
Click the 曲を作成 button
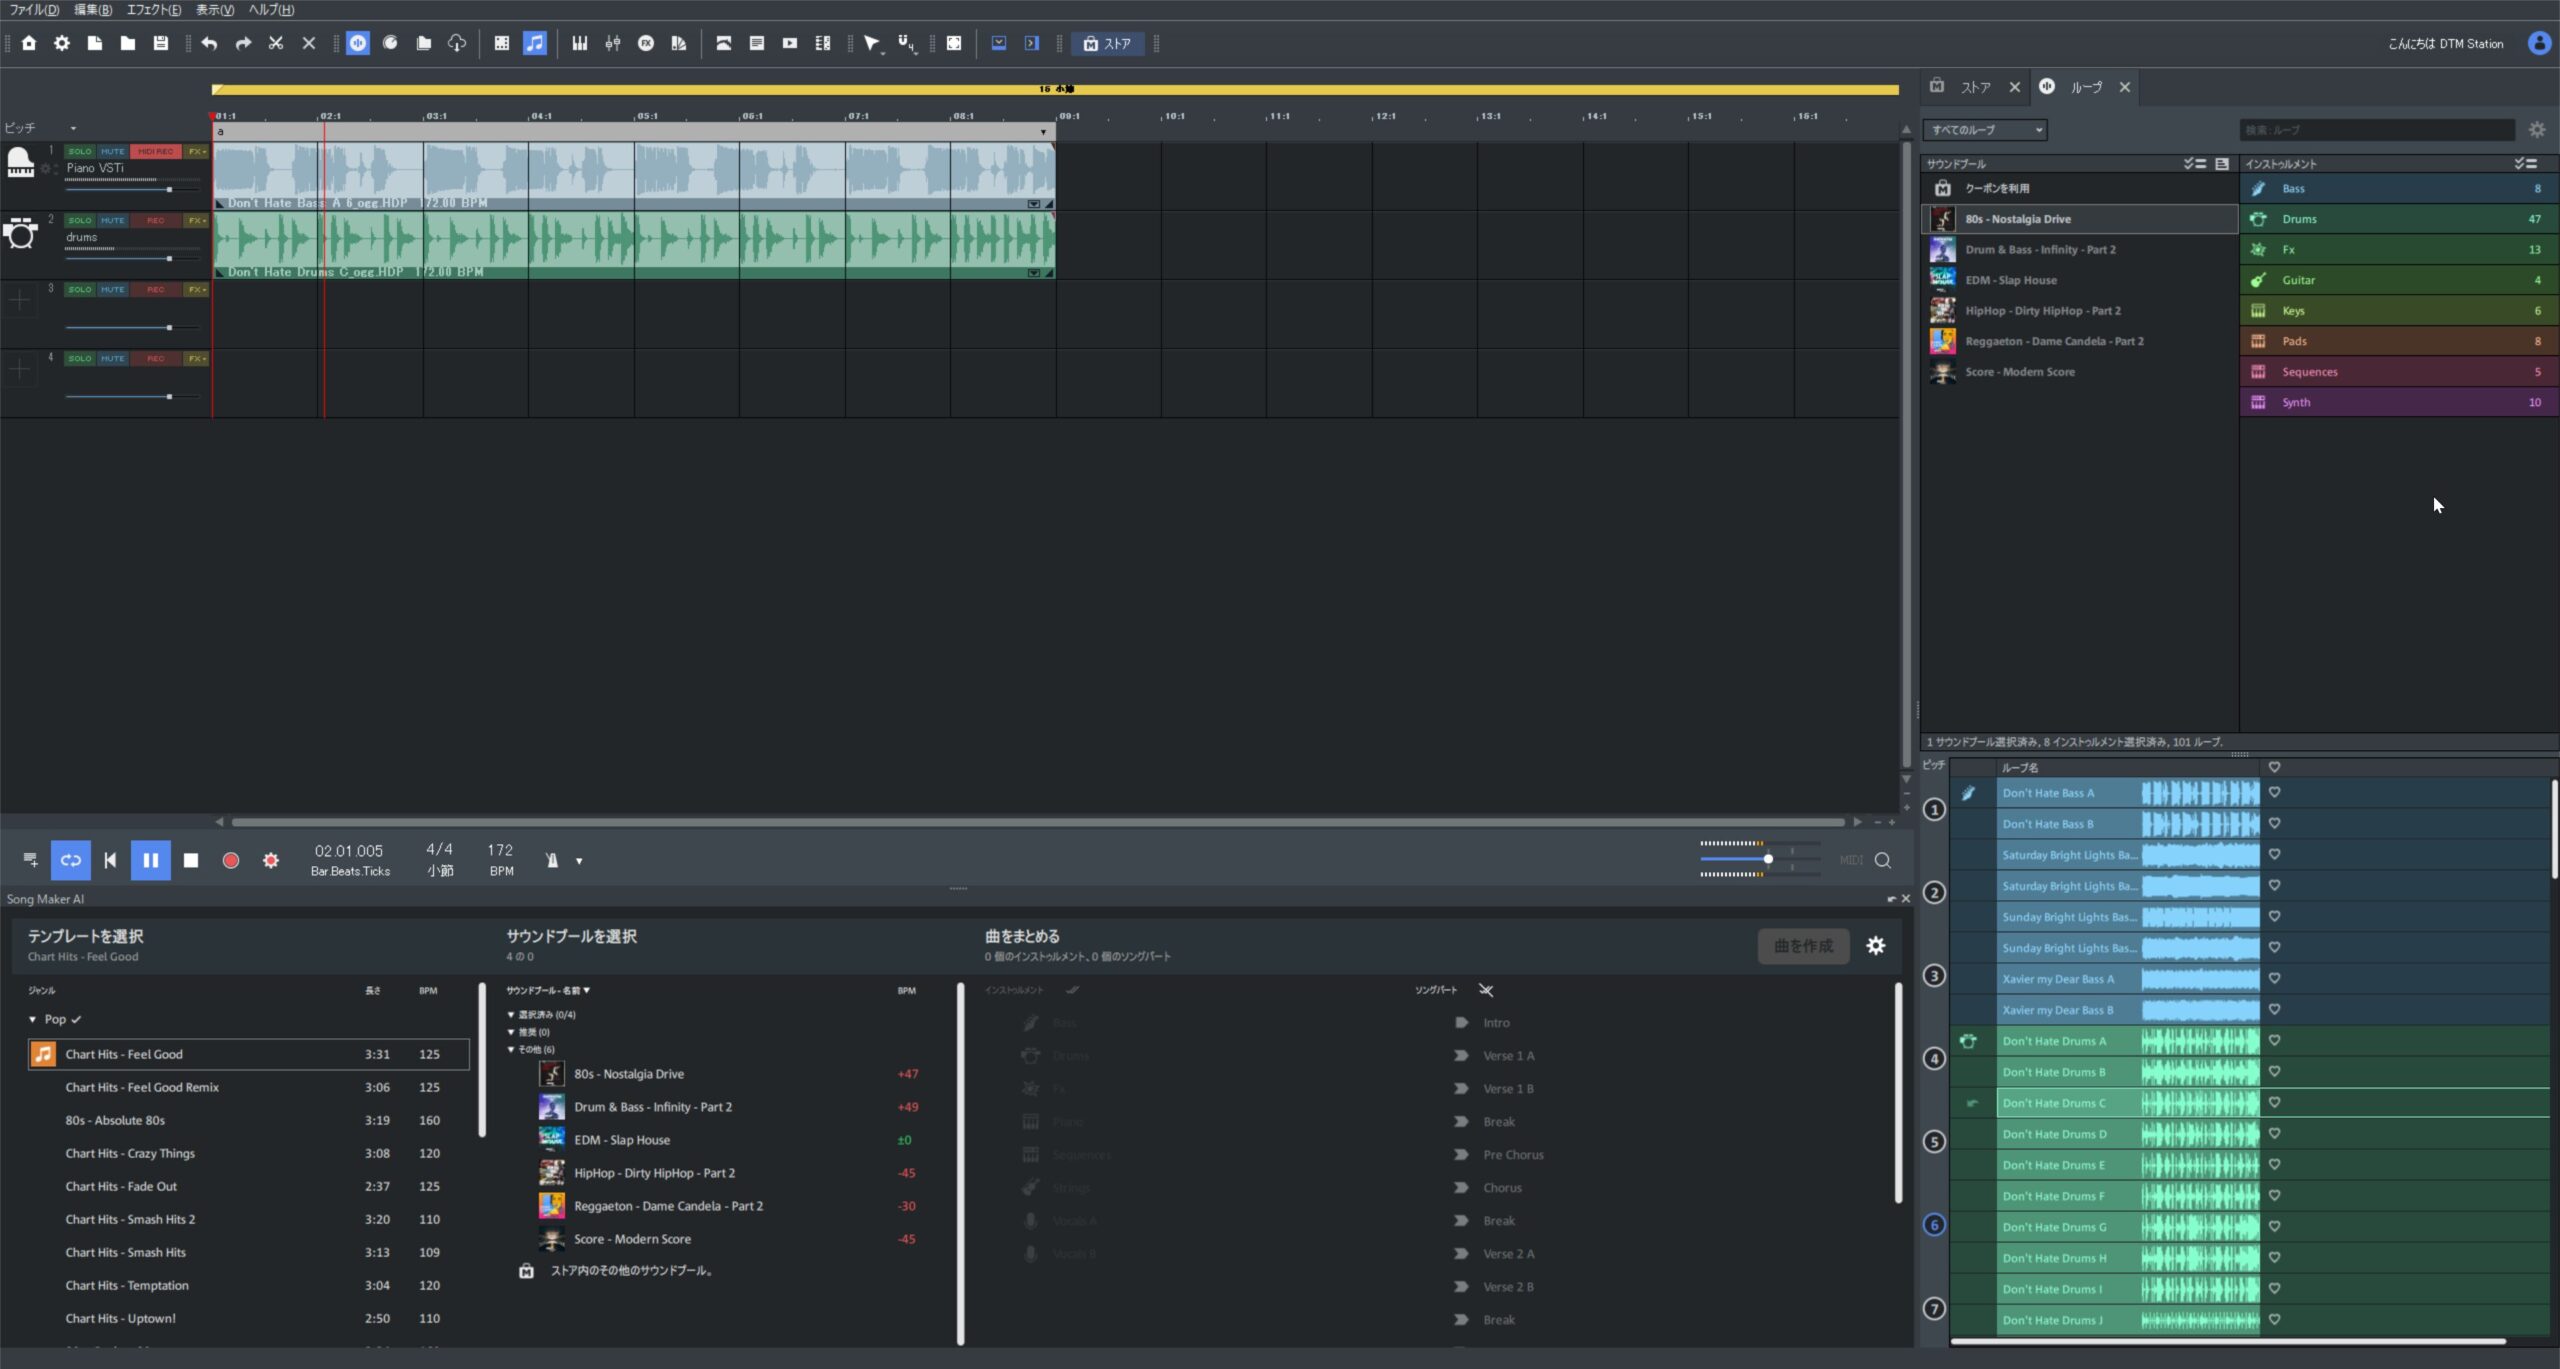pyautogui.click(x=1802, y=945)
